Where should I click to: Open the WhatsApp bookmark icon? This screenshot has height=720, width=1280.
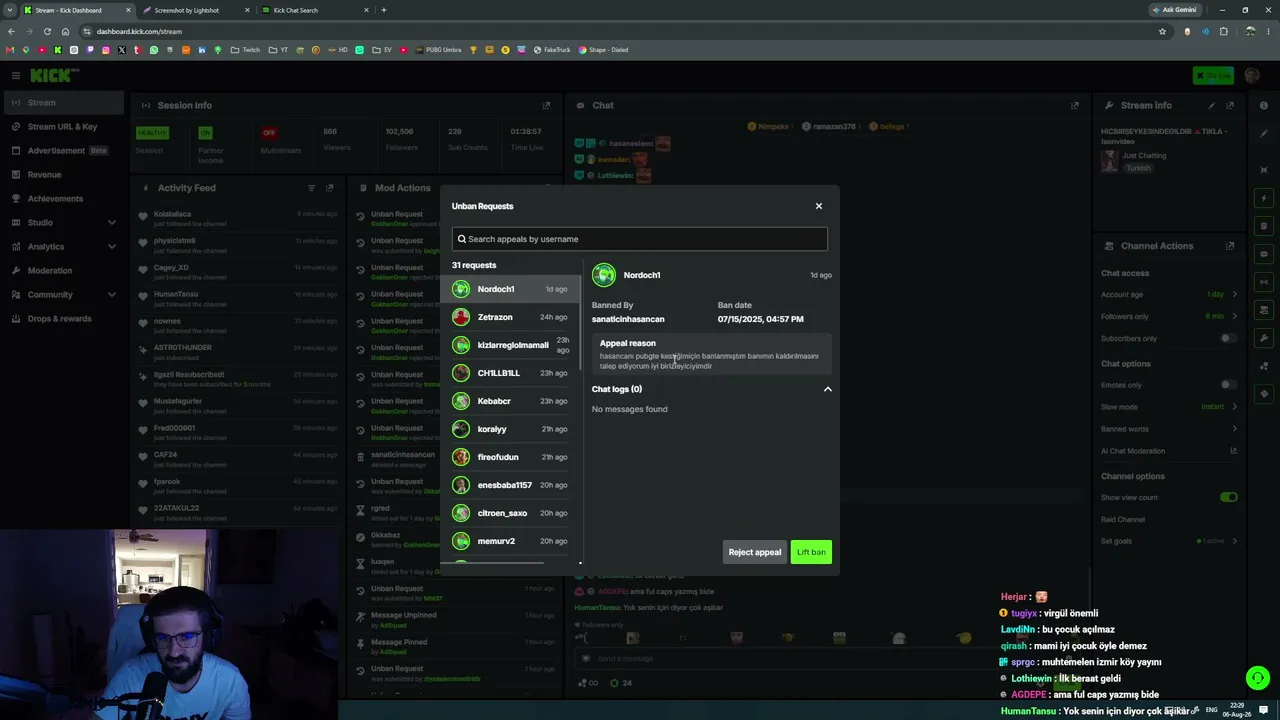154,50
